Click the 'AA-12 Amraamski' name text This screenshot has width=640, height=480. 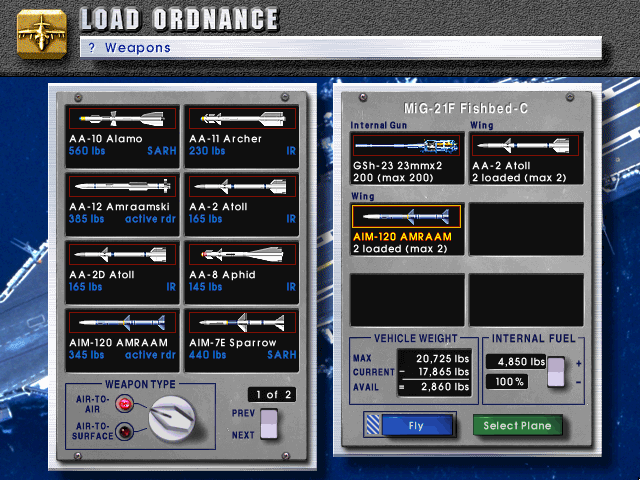(119, 207)
